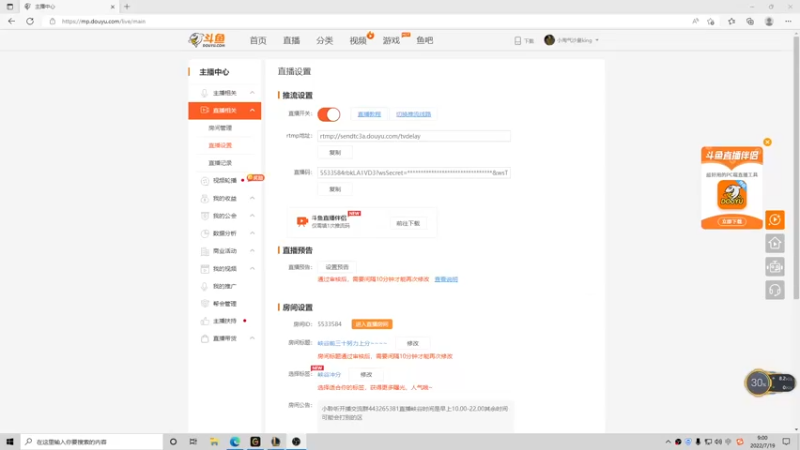Image resolution: width=800 pixels, height=450 pixels.
Task: Click the room title link text
Action: 352,343
